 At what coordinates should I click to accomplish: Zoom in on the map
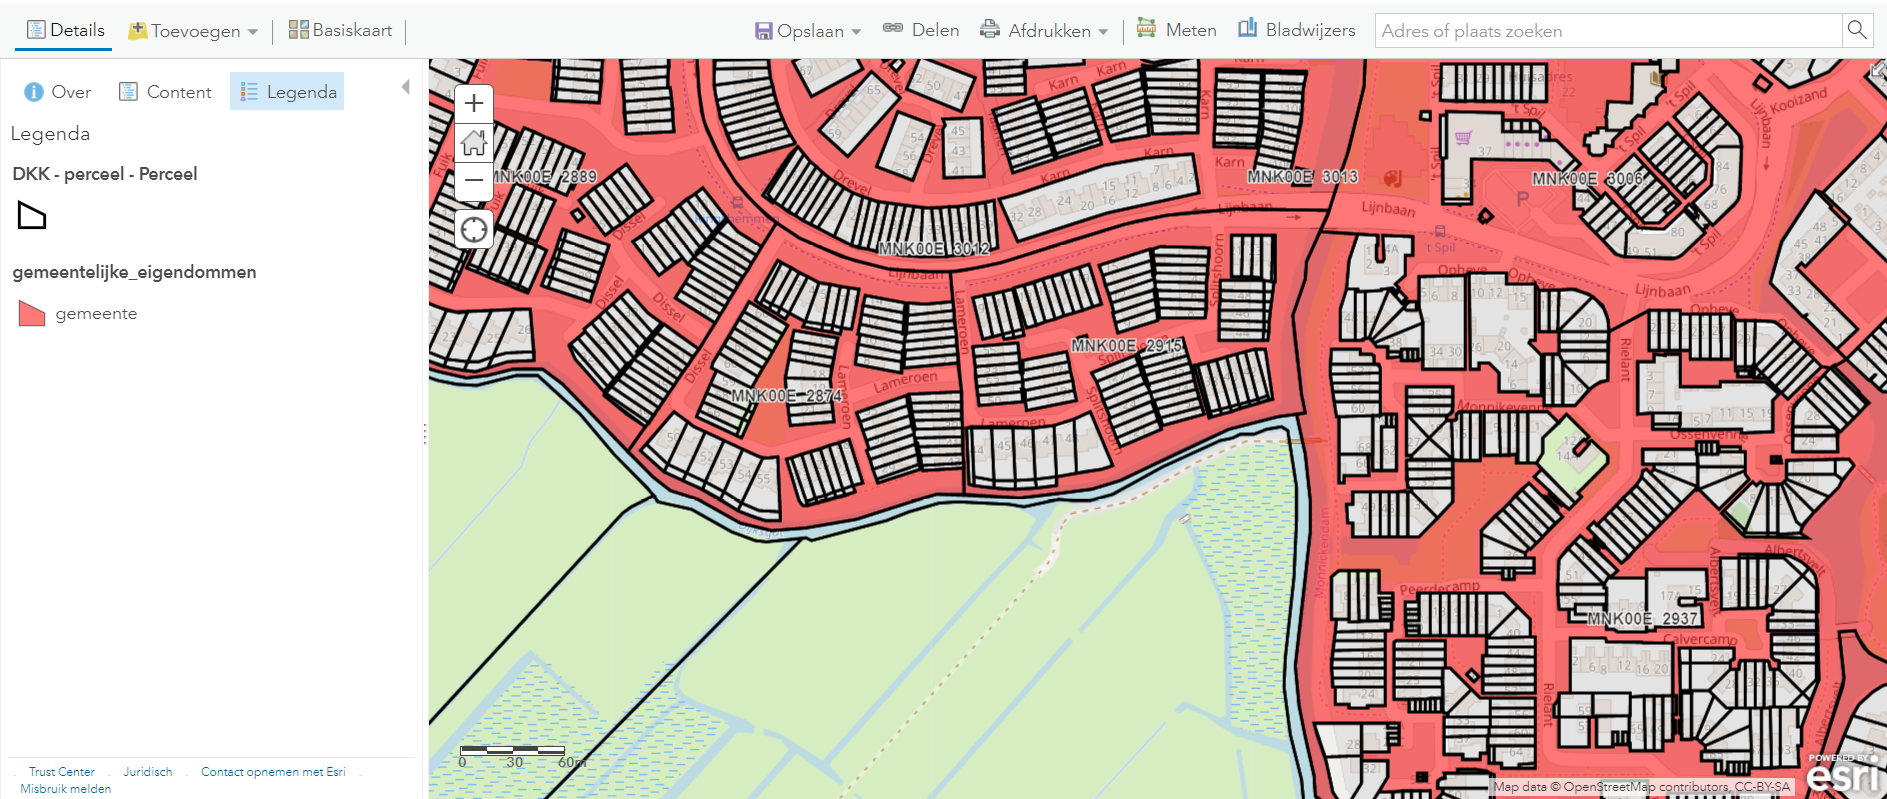(474, 103)
